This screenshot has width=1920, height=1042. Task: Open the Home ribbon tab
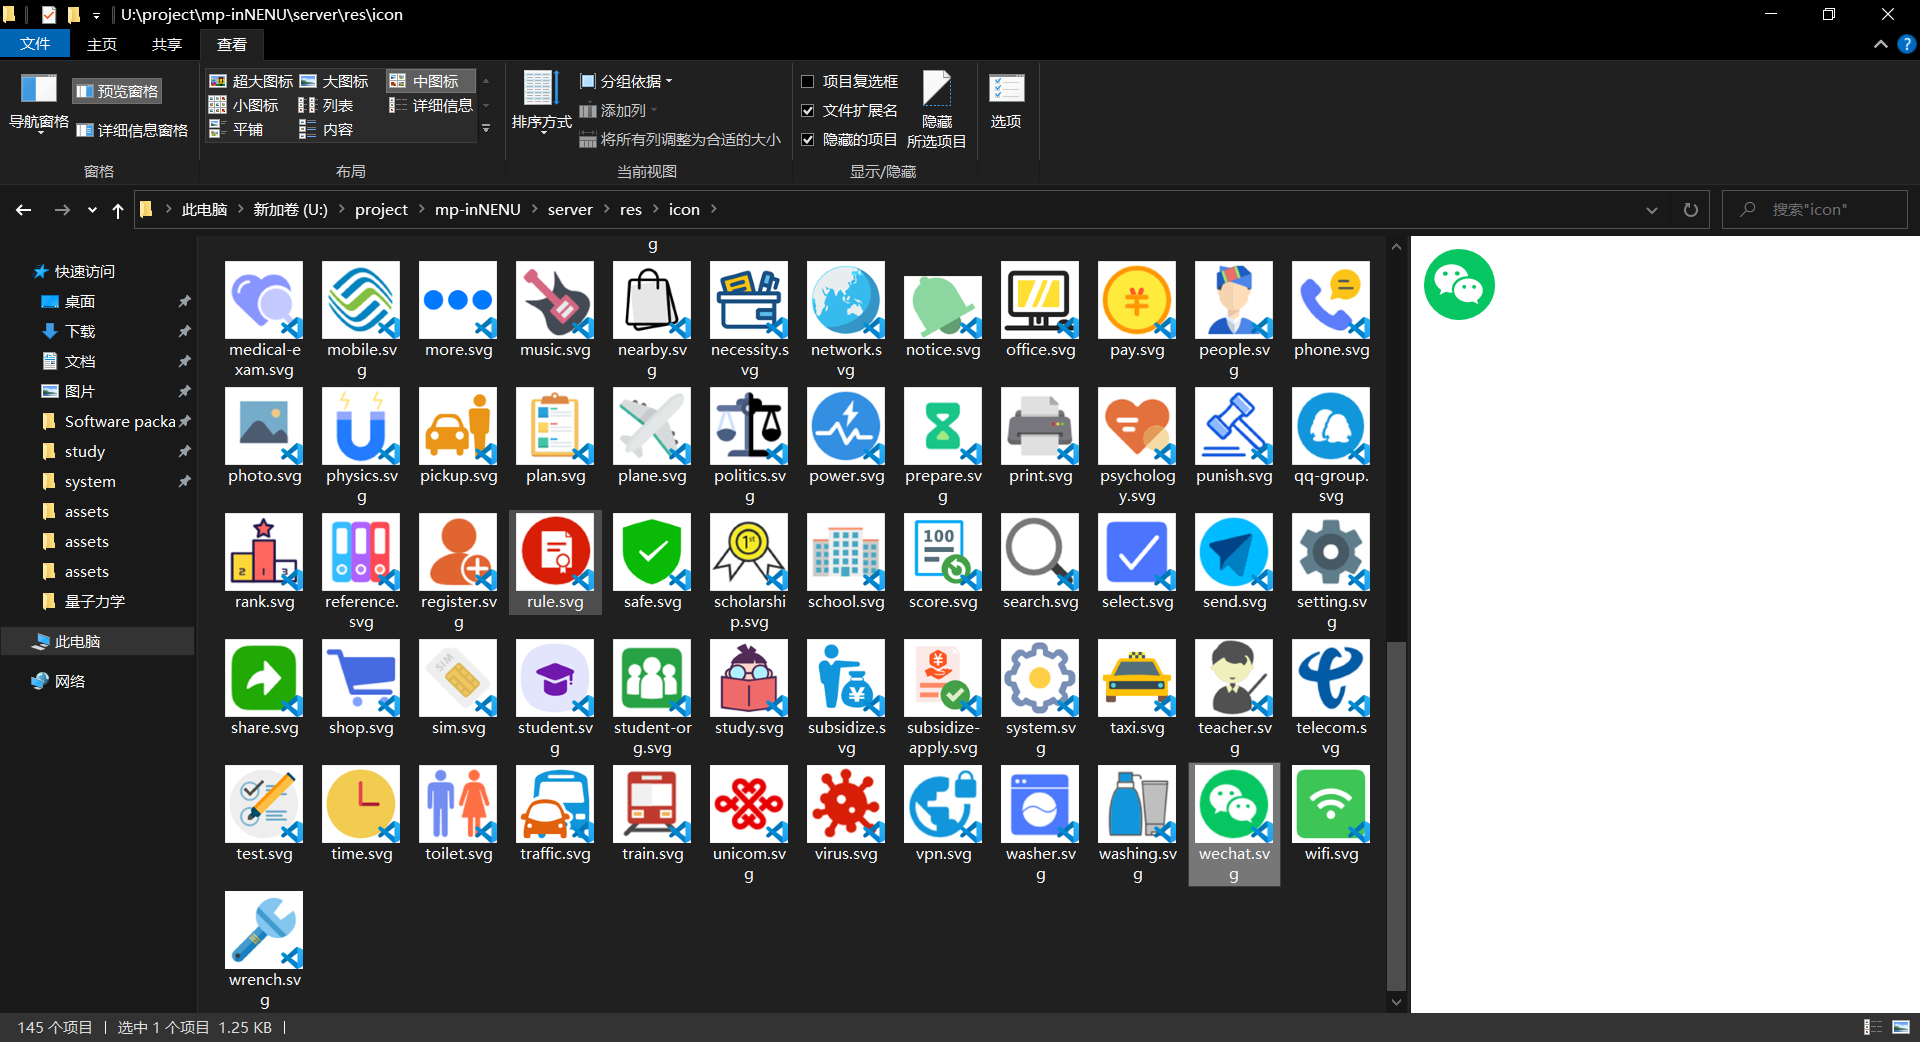click(102, 44)
